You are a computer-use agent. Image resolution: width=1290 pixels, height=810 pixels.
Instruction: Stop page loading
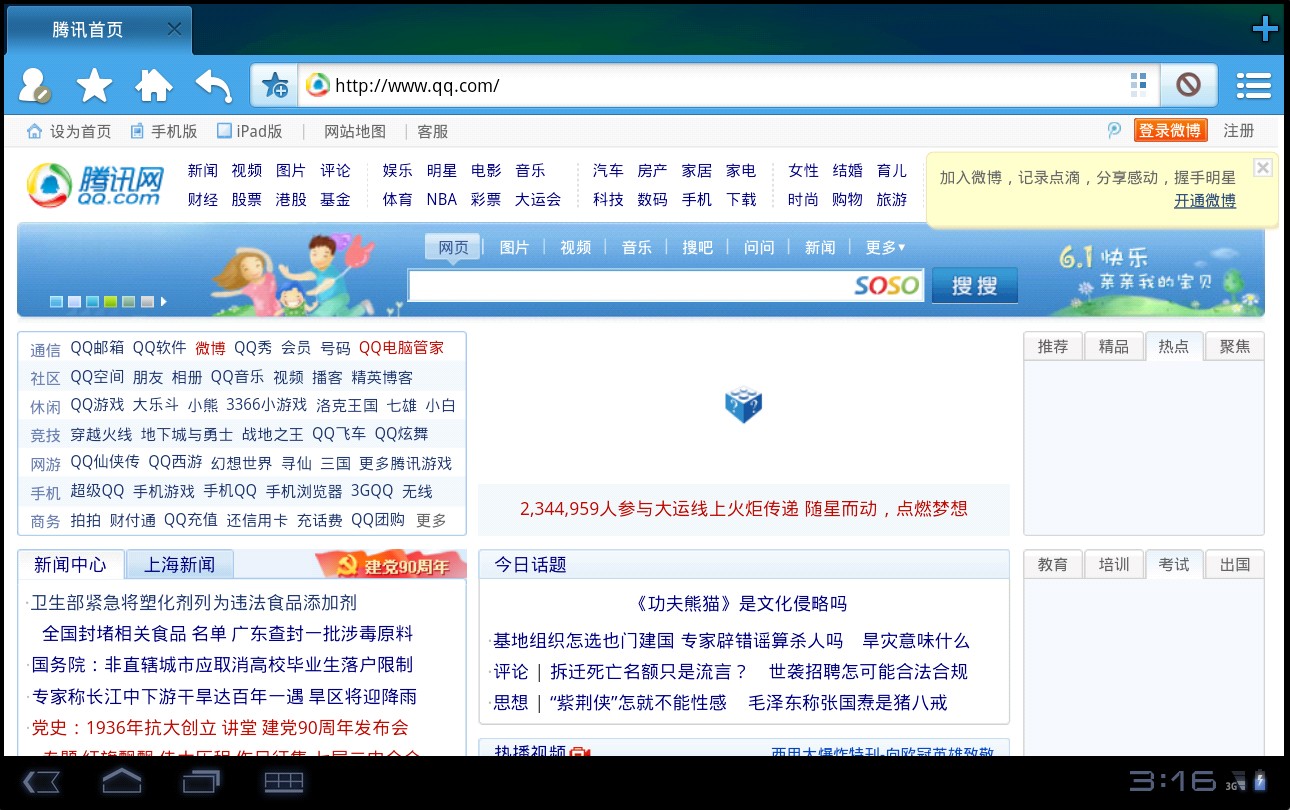point(1188,85)
